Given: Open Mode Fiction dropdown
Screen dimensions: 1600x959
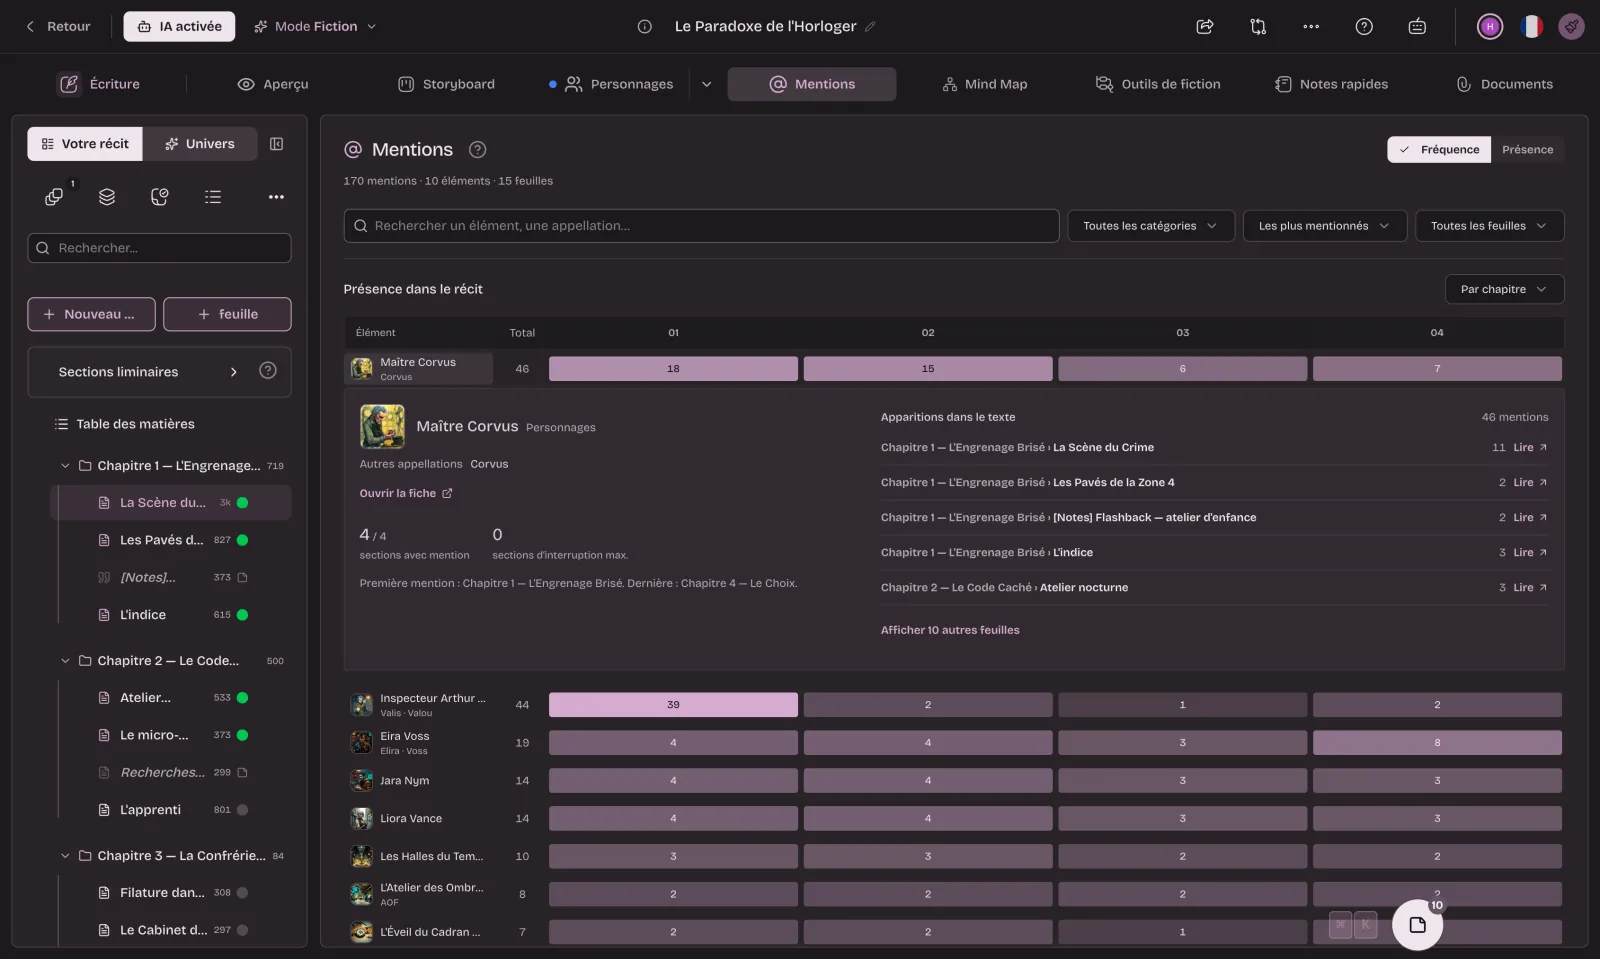Looking at the screenshot, I should click(x=315, y=27).
